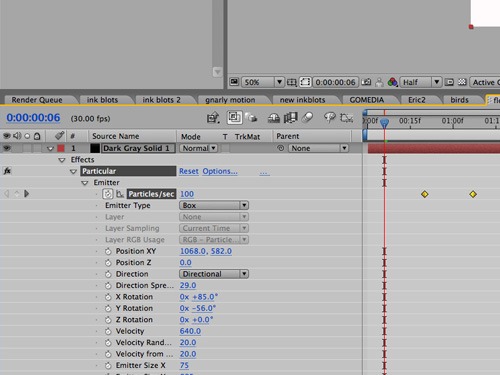The image size is (500, 375).
Task: Open the Half resolution dropdown
Action: (x=421, y=82)
